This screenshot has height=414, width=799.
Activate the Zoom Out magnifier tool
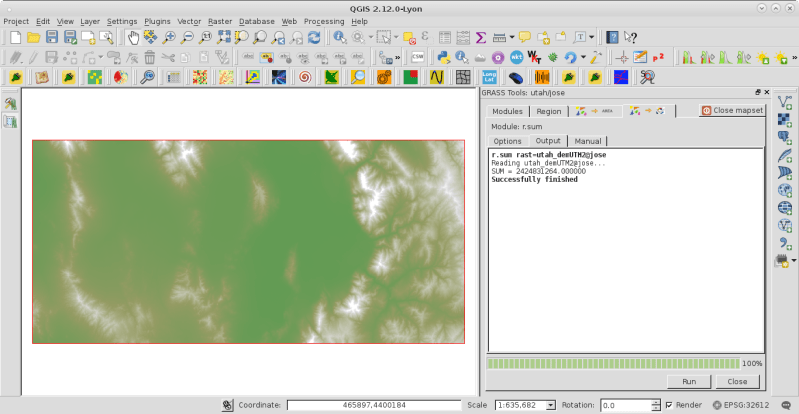[187, 37]
